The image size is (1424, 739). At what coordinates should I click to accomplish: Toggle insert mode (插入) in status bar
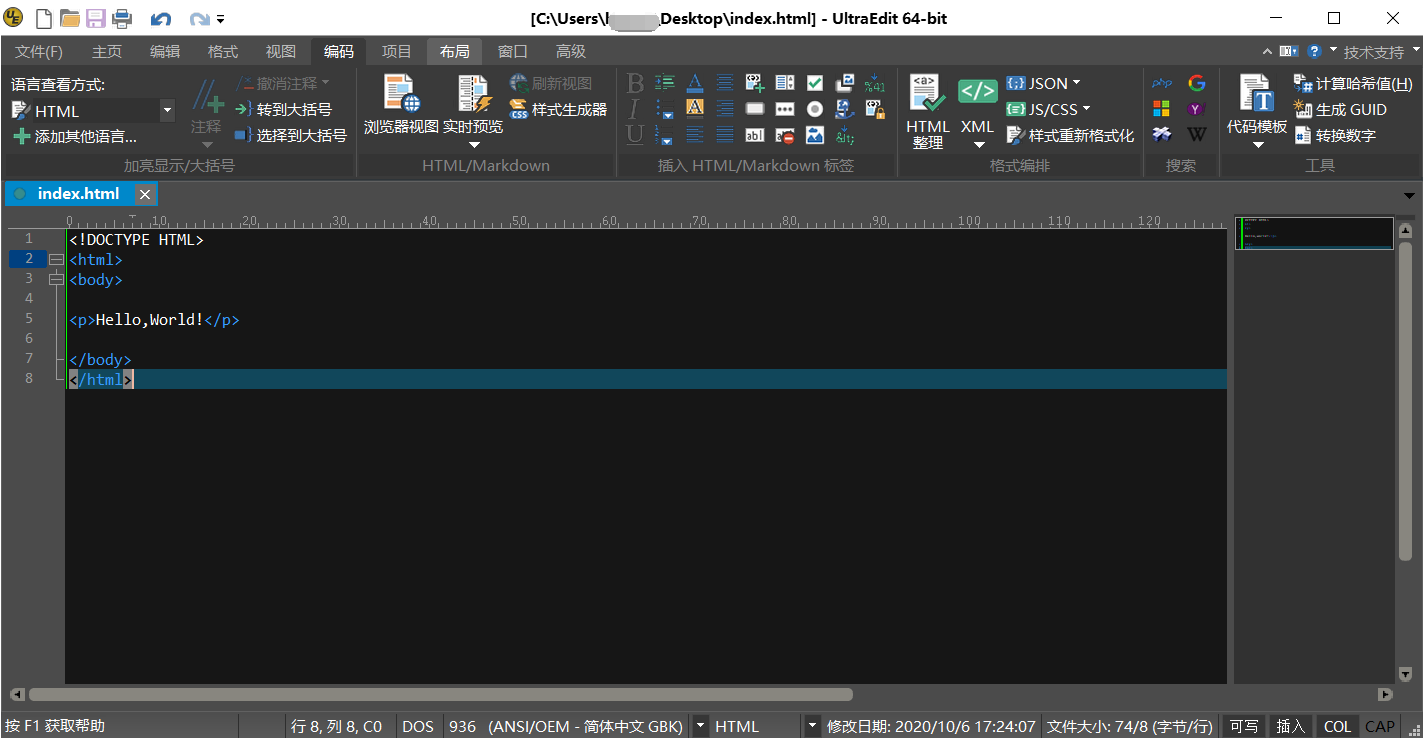coord(1291,727)
